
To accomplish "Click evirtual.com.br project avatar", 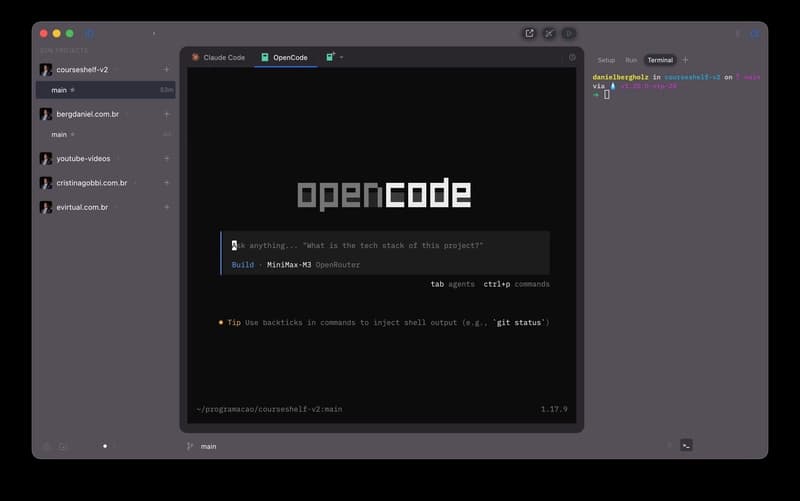I will [46, 207].
